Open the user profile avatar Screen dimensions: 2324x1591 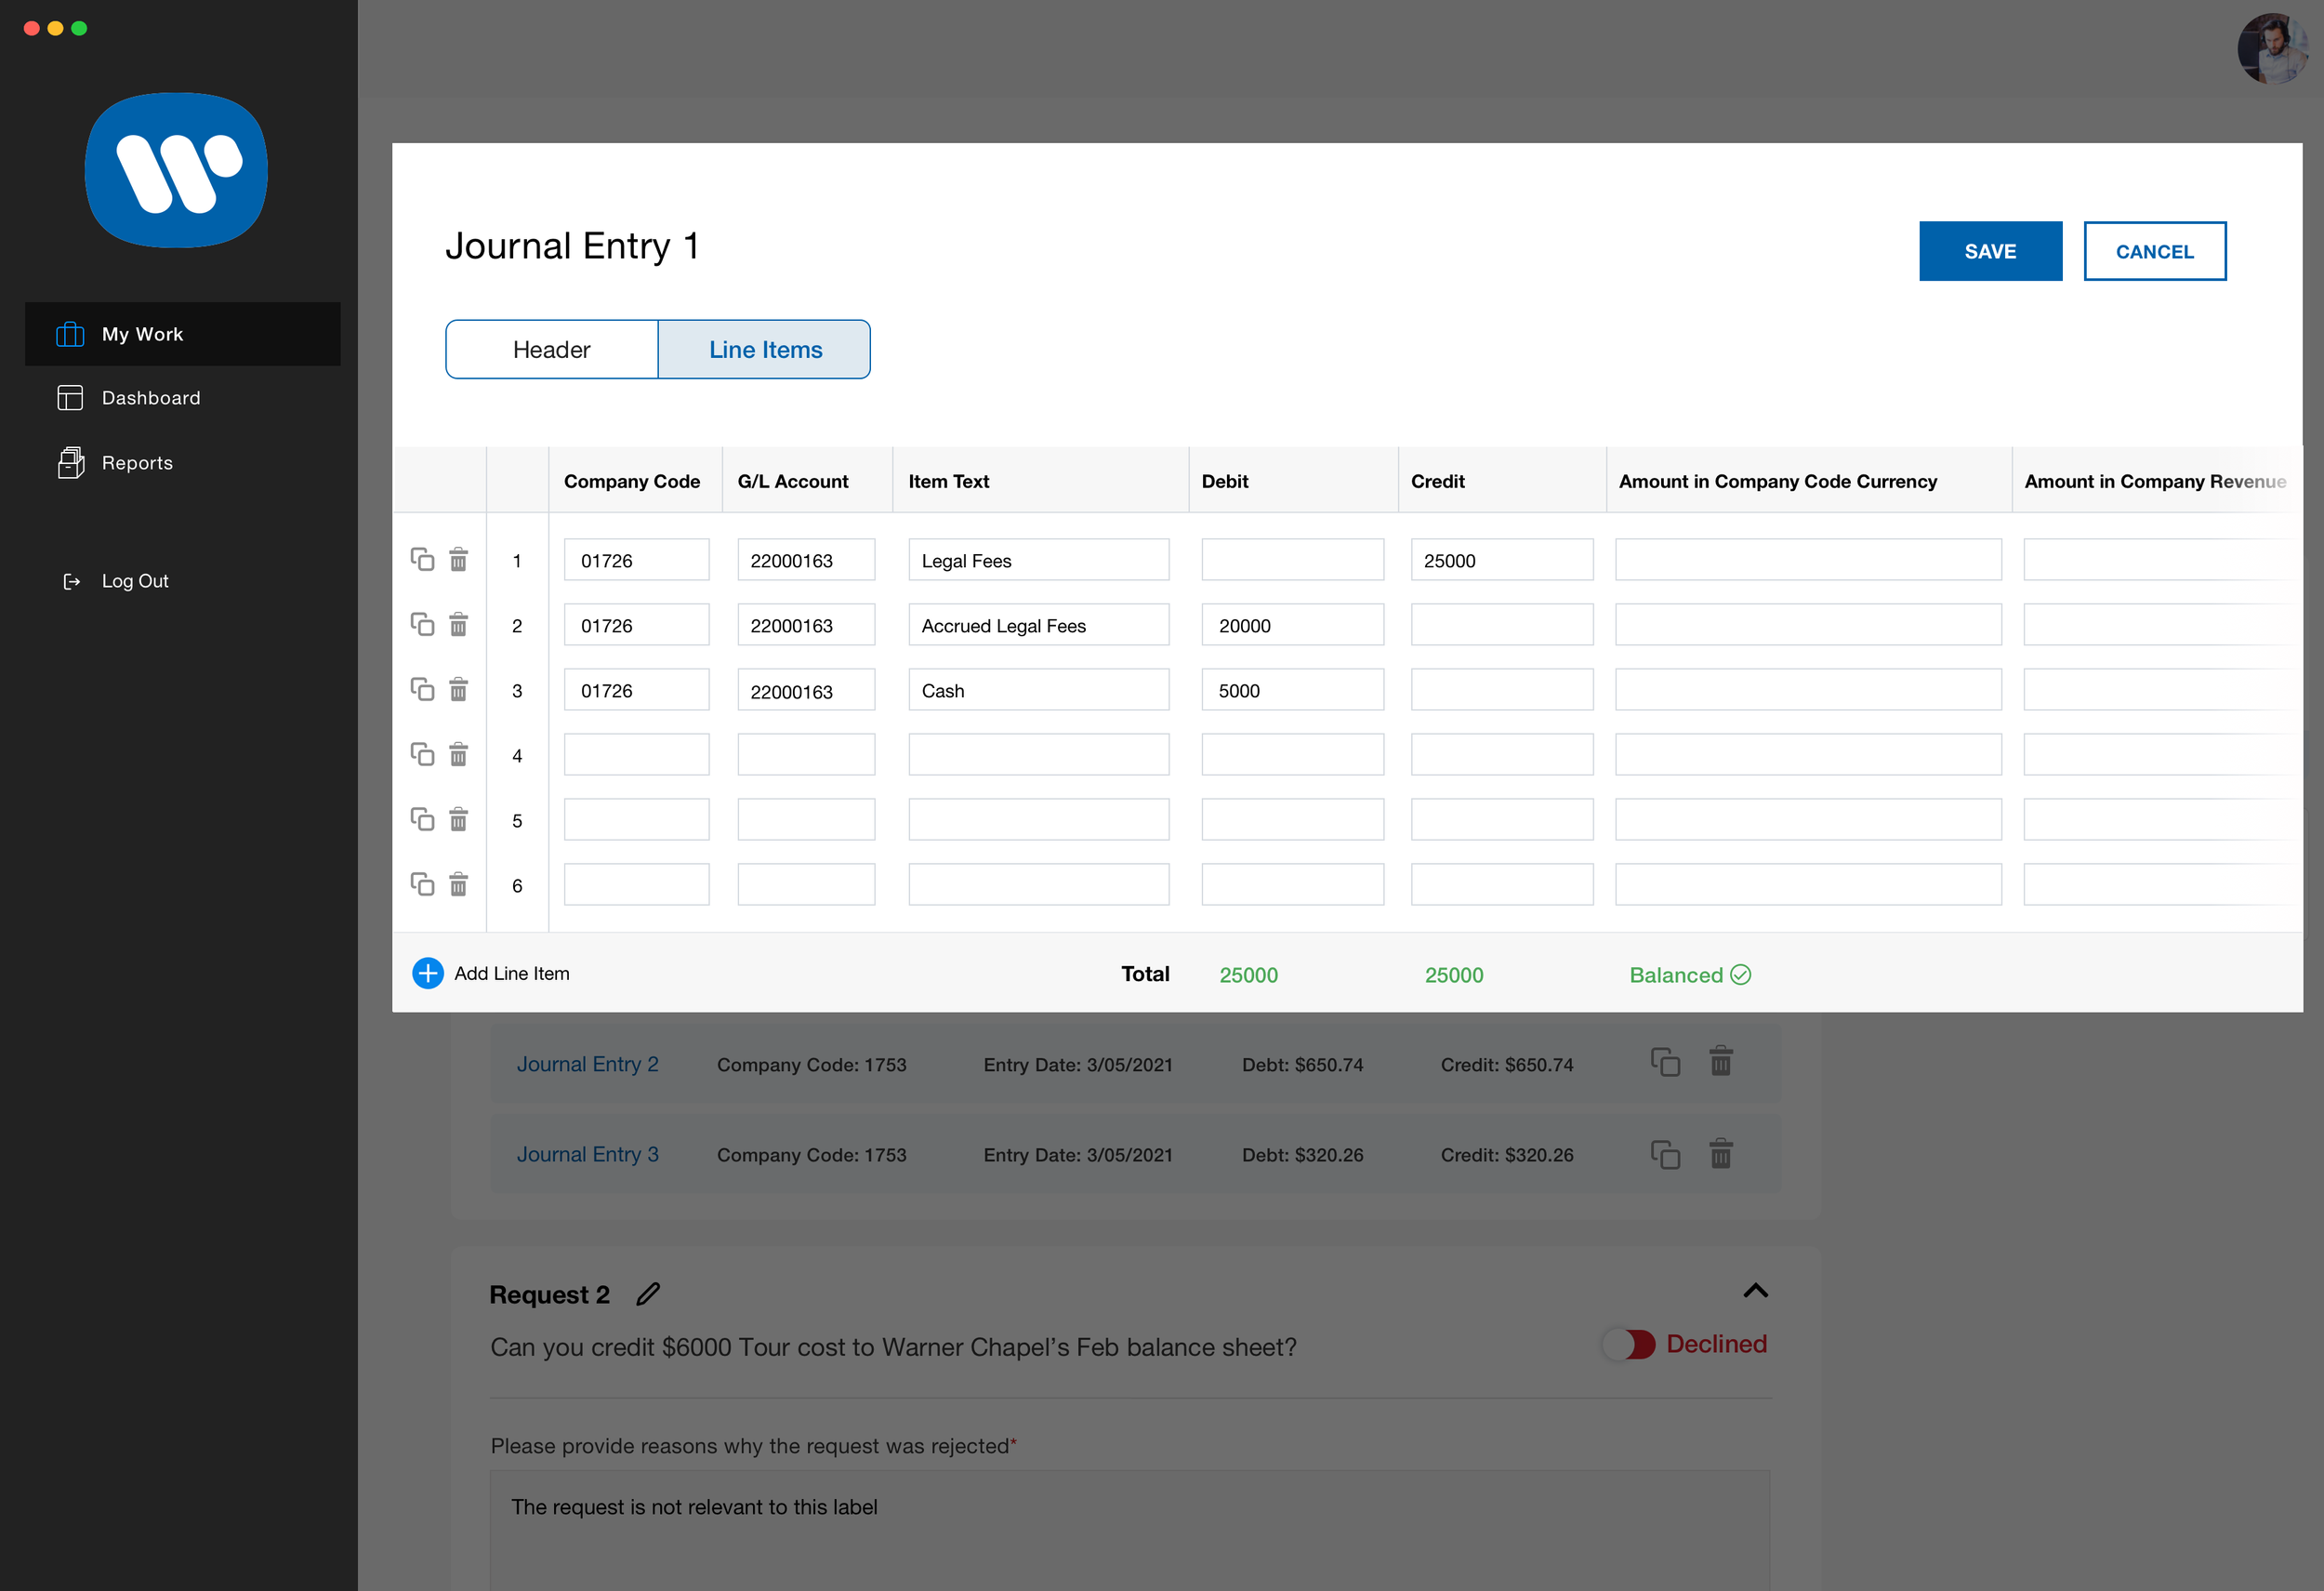click(x=2272, y=48)
